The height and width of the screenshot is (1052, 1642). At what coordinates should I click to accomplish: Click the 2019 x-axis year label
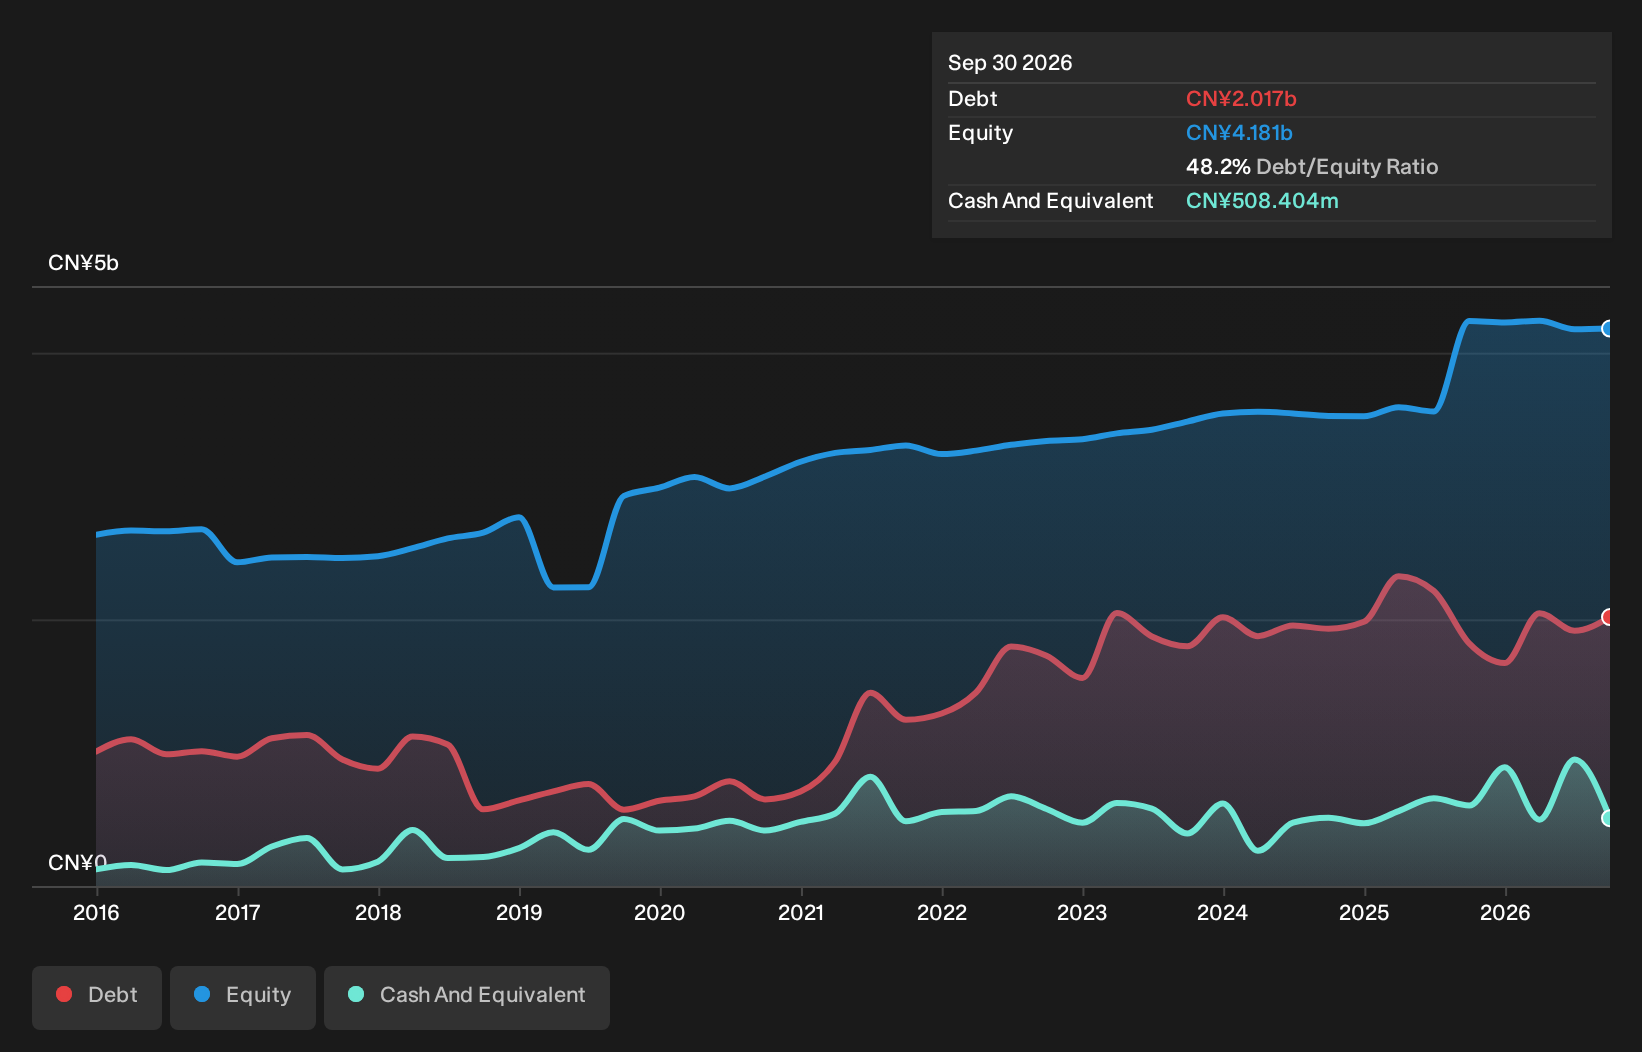pos(519,912)
